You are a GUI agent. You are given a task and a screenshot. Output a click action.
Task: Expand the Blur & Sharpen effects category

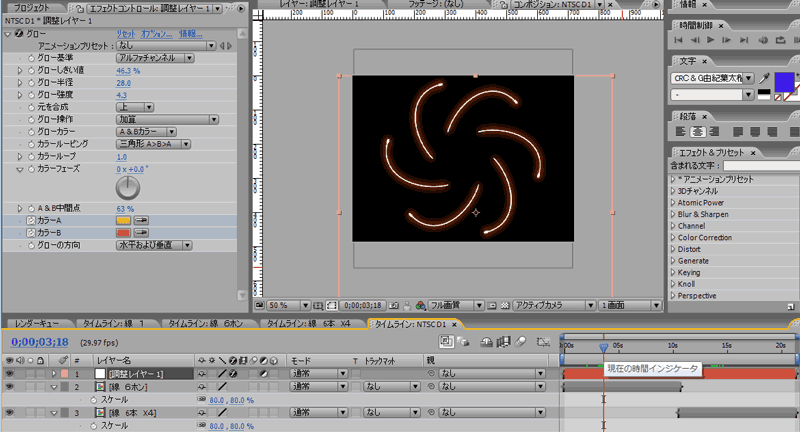(673, 214)
